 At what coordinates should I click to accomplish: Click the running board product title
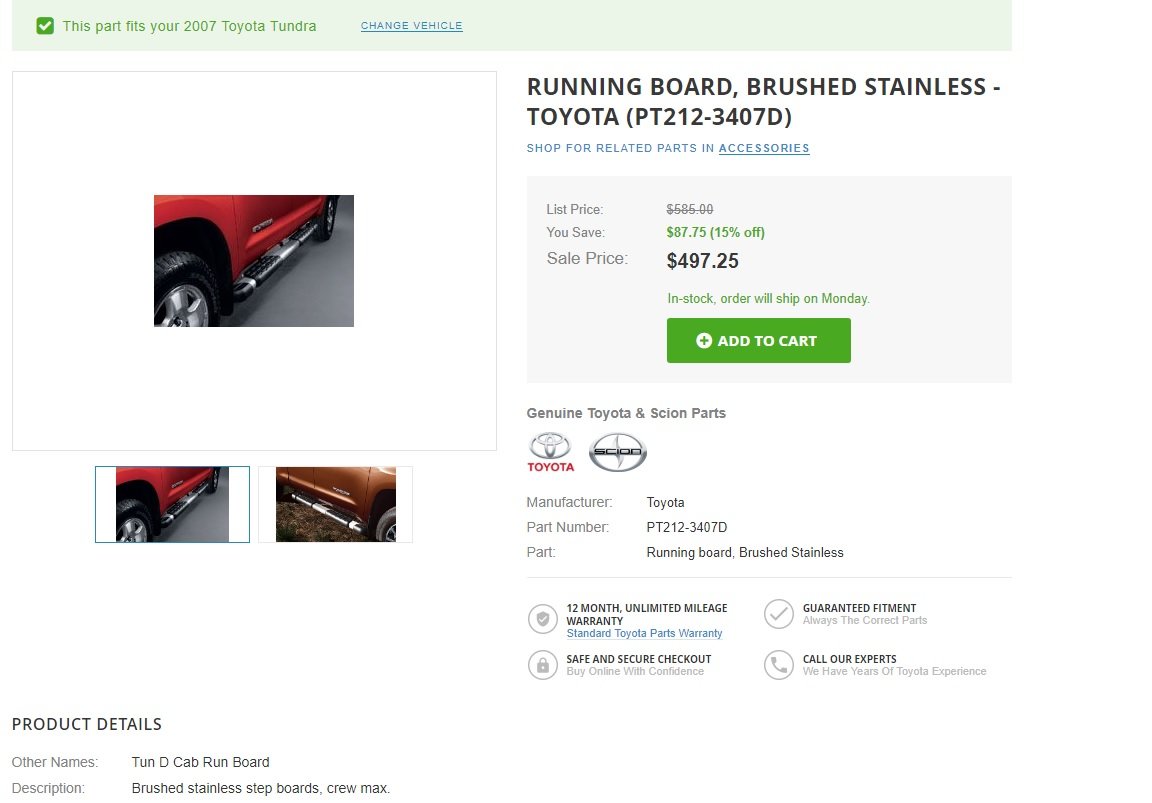tap(763, 101)
